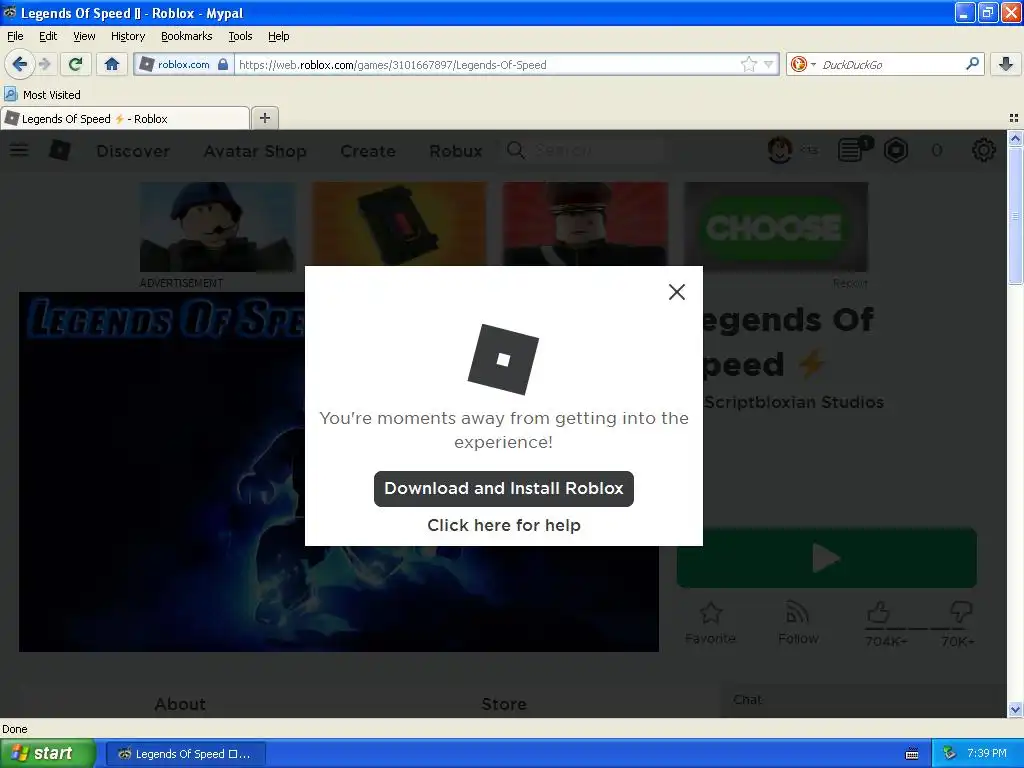This screenshot has height=768, width=1024.
Task: Open the Downloads arrow button
Action: 1006,64
